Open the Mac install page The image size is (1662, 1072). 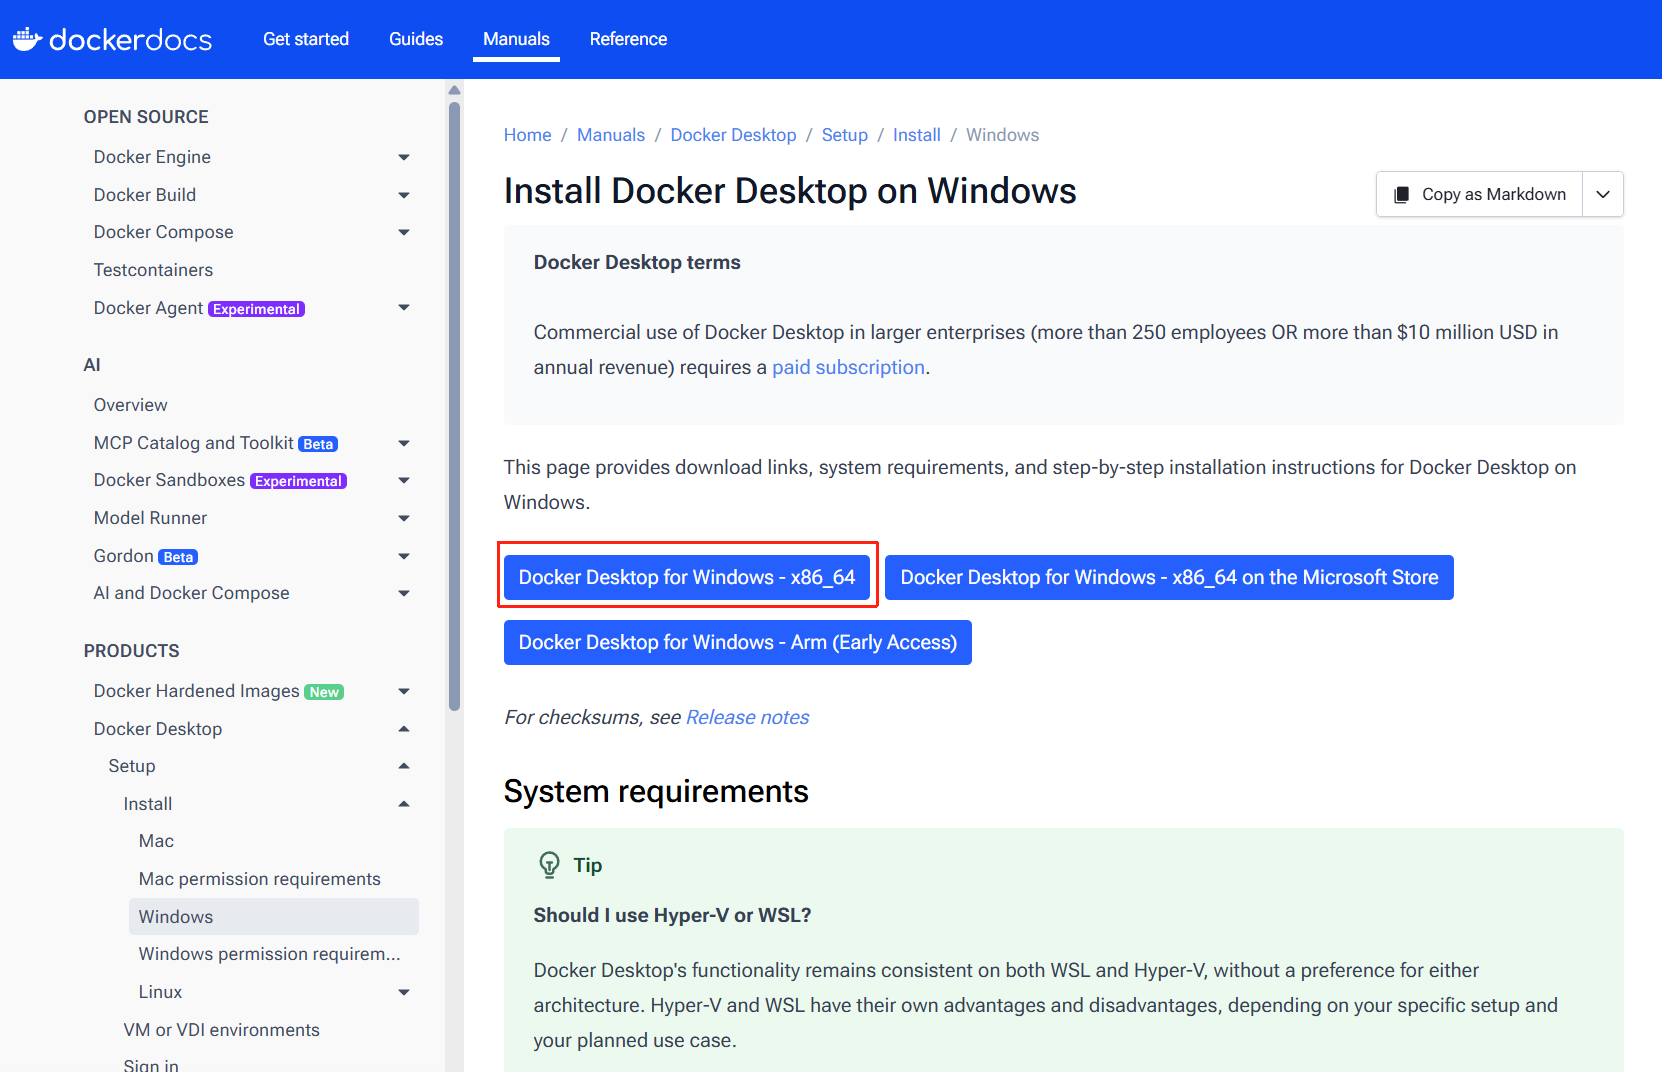coord(156,841)
